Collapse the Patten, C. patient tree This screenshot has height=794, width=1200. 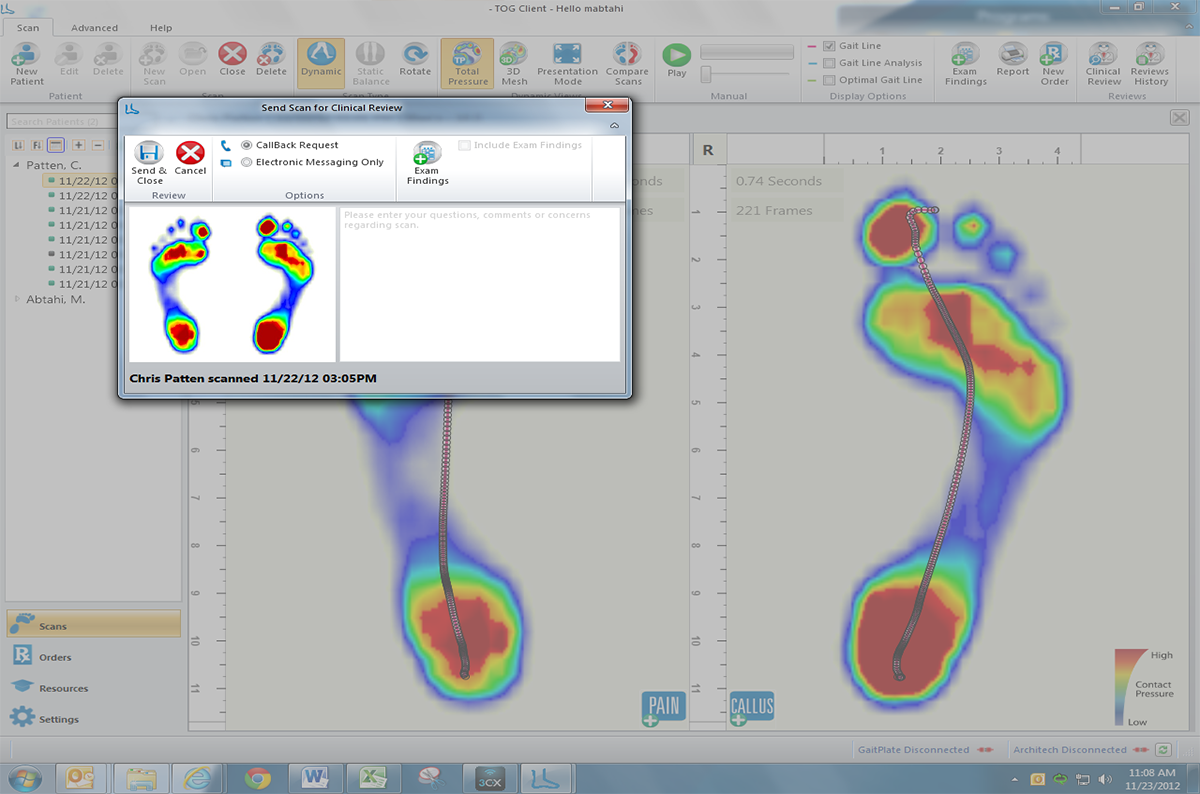click(16, 165)
